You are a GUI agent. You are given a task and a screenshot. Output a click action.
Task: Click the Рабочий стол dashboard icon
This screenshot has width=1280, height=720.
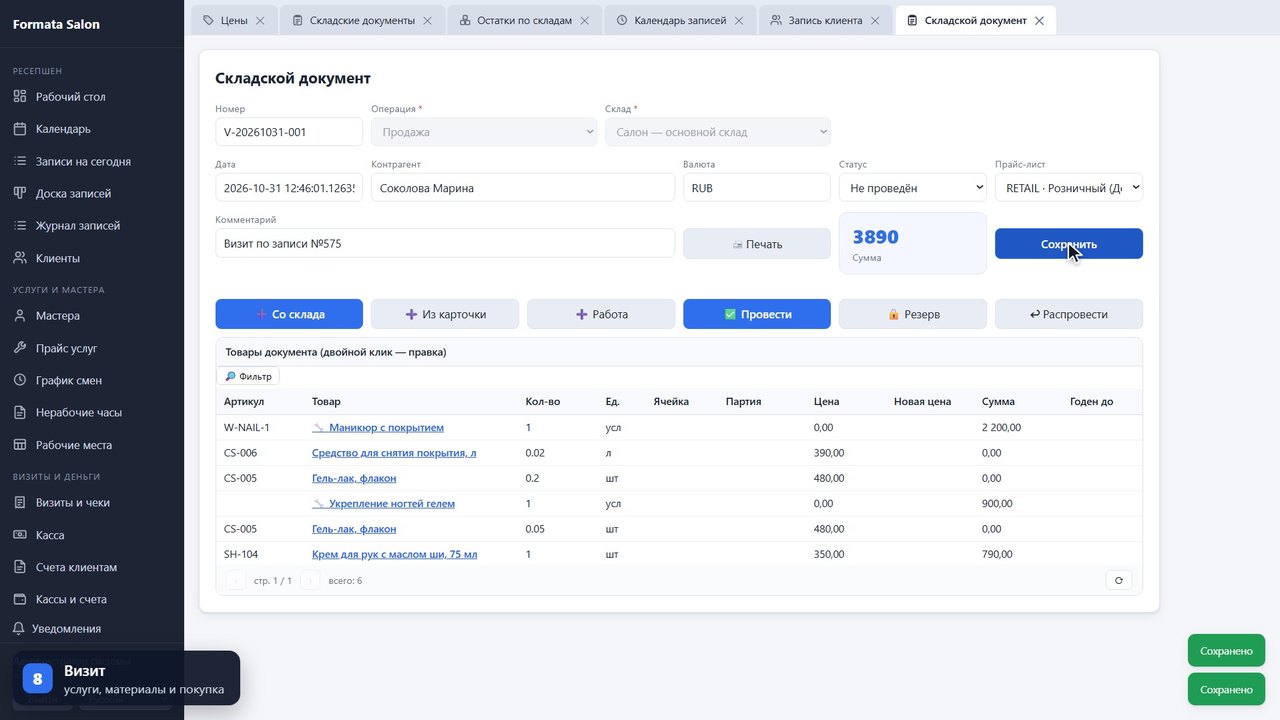19,97
